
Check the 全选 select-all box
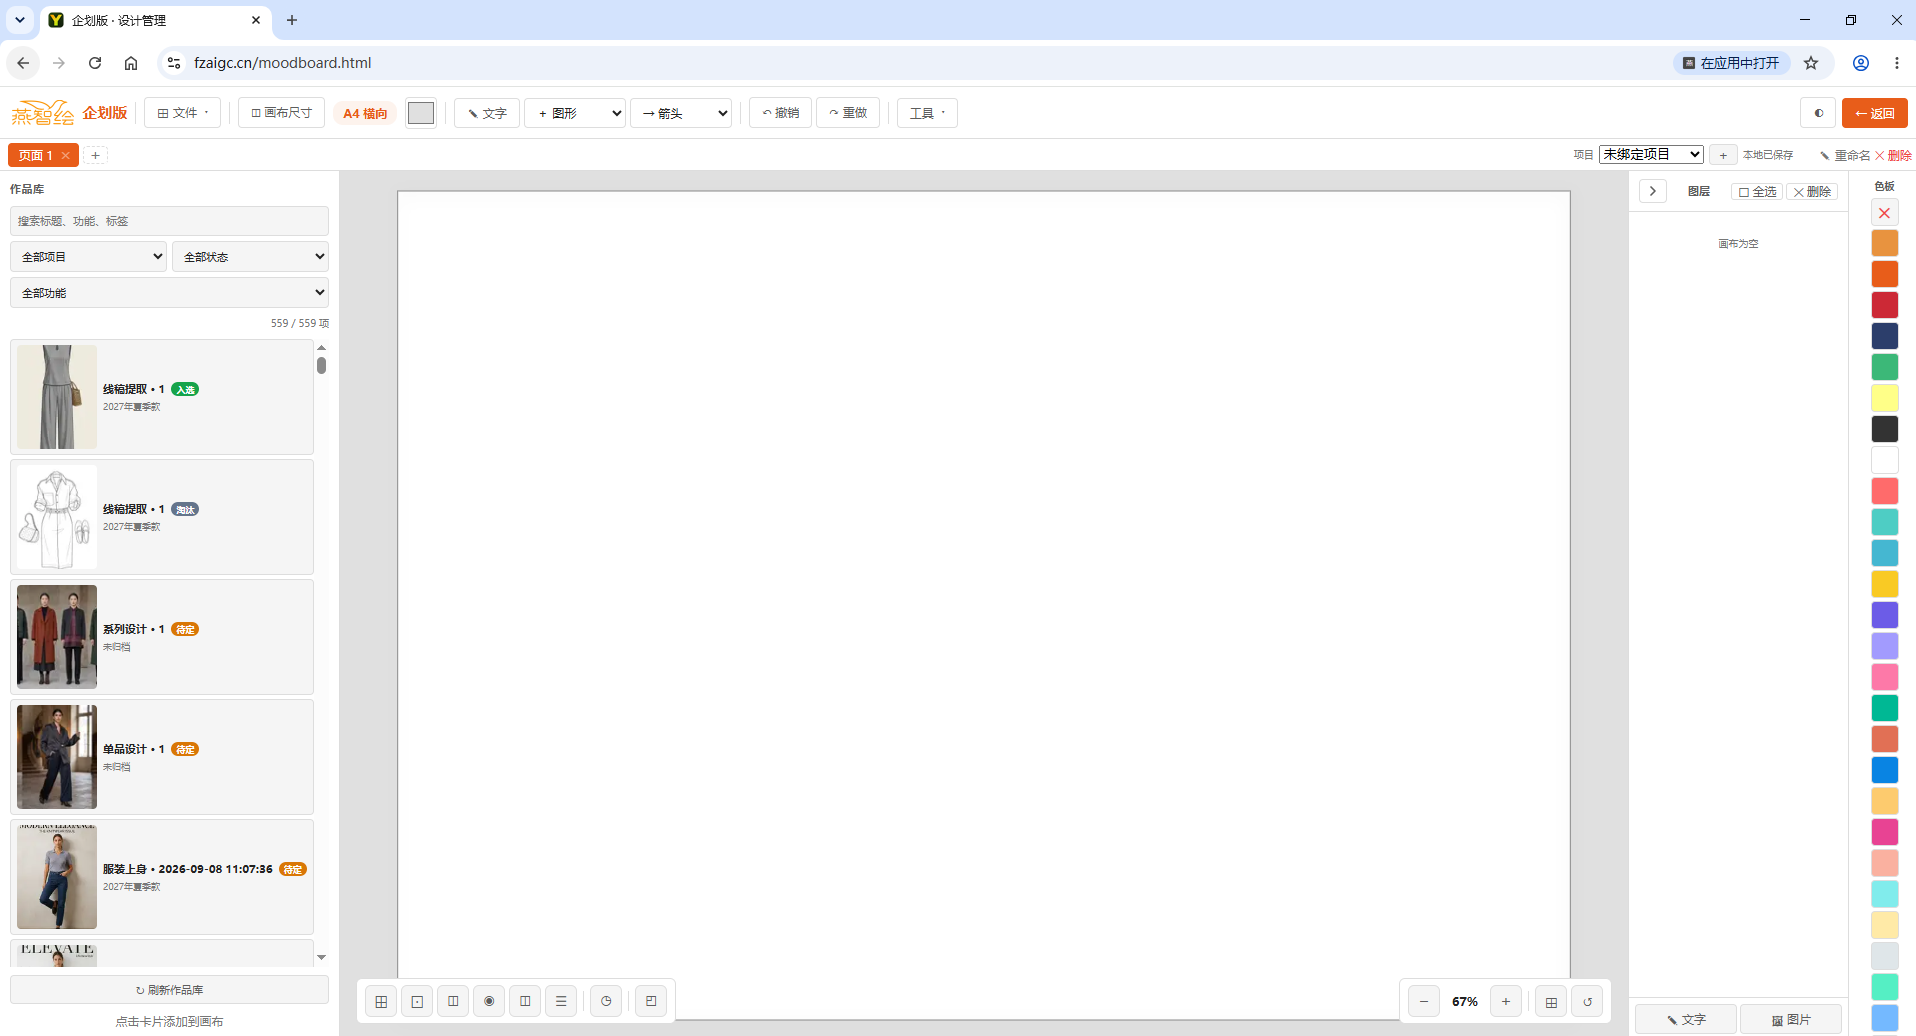pos(1757,192)
